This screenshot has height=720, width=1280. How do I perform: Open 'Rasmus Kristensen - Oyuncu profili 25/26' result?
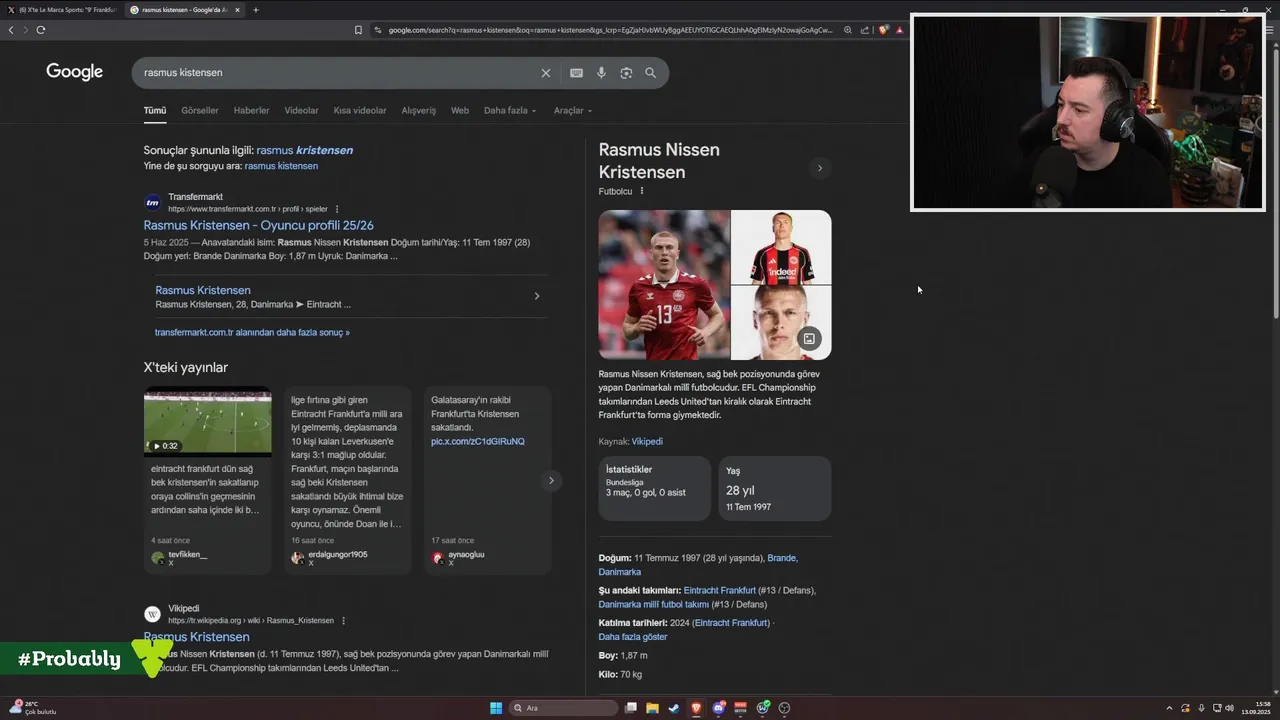coord(259,226)
